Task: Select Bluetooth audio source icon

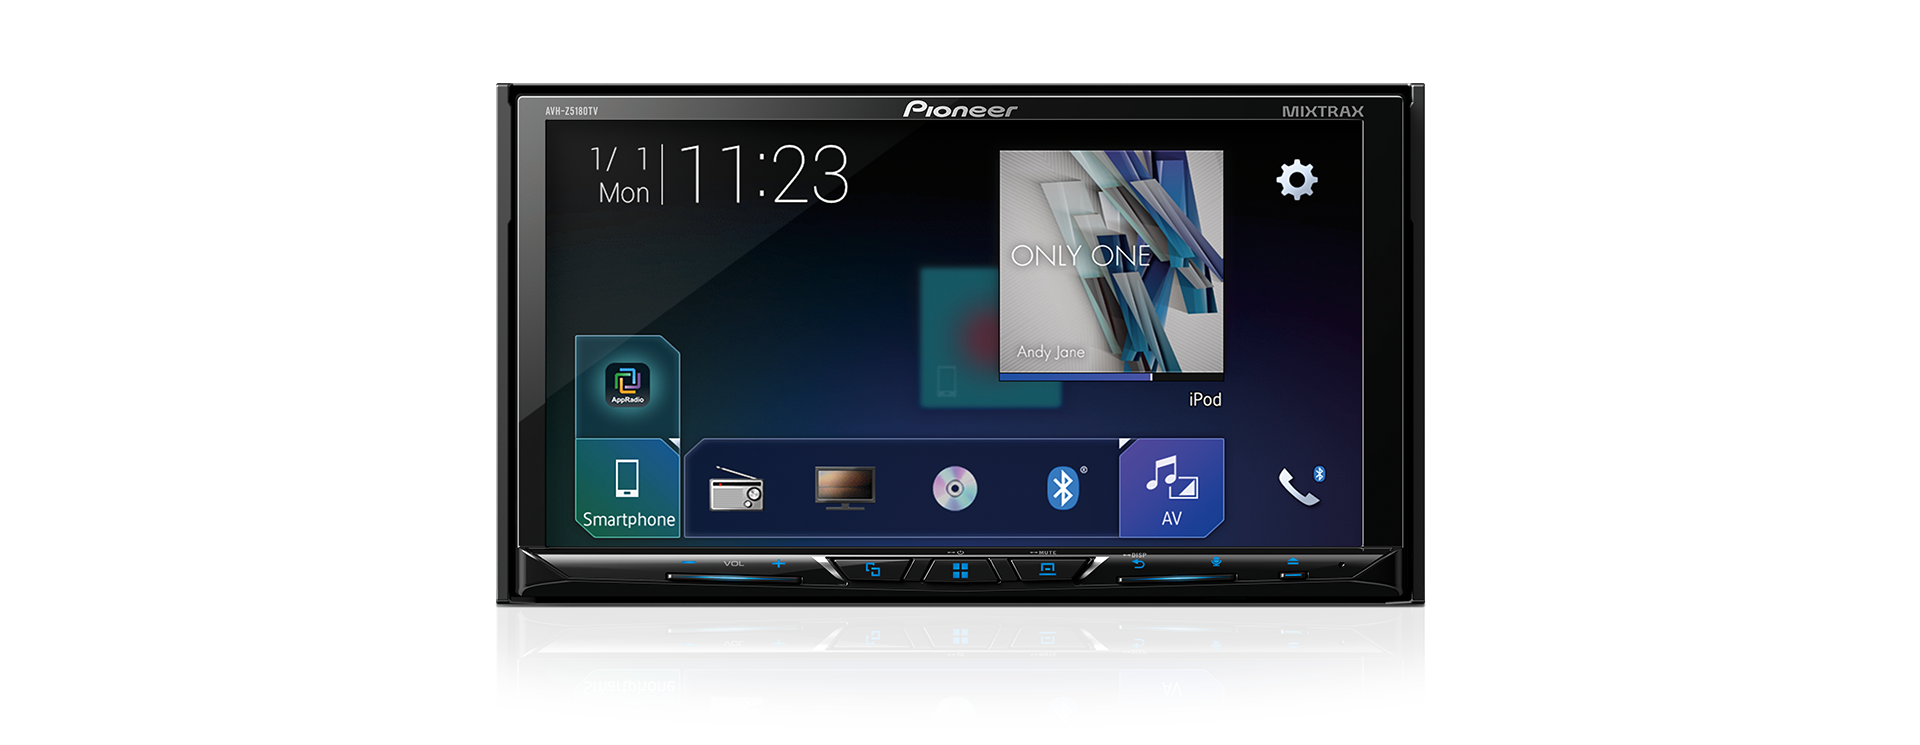Action: pyautogui.click(x=1064, y=488)
